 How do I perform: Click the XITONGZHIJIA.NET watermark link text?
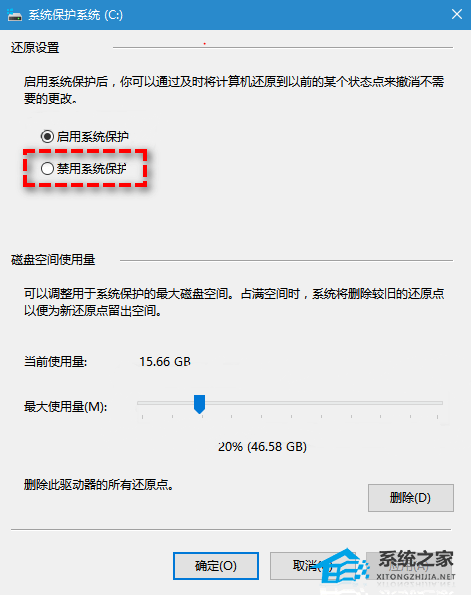click(416, 576)
